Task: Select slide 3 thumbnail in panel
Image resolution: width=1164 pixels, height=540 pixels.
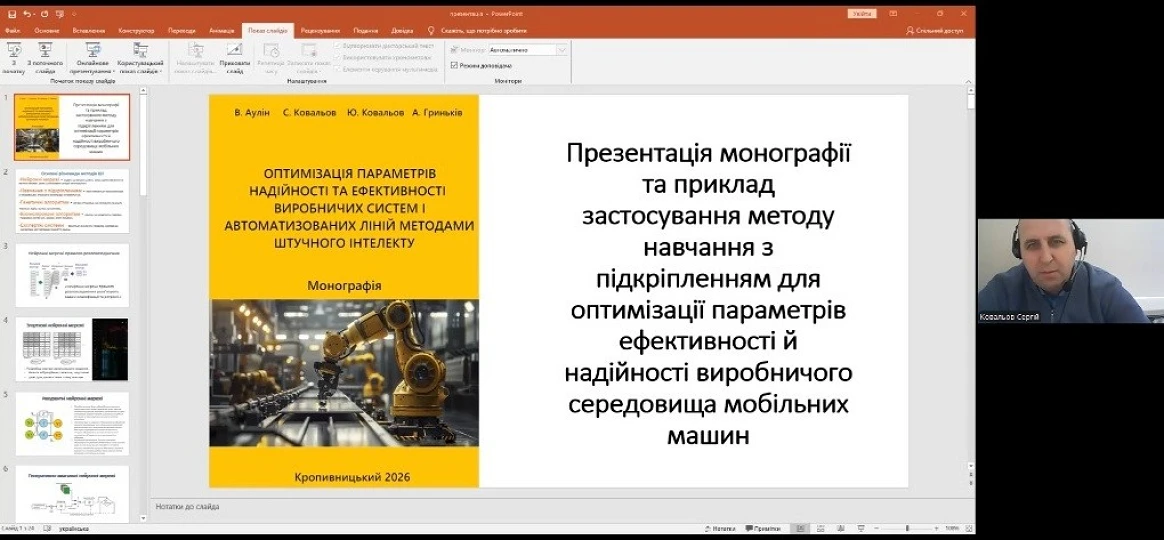Action: [72, 275]
